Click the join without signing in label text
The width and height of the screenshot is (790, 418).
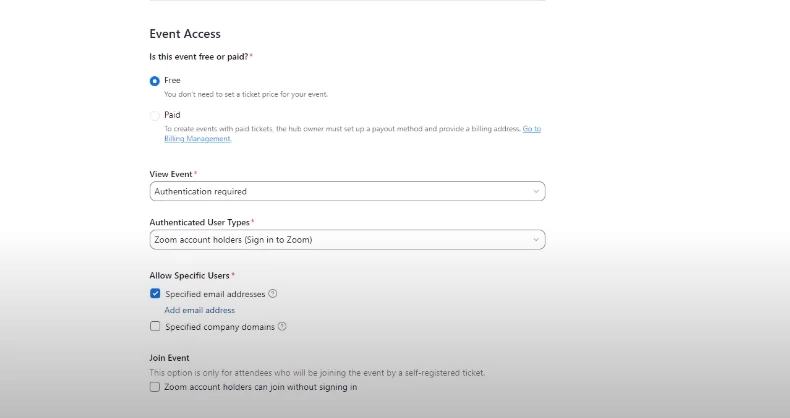260,387
